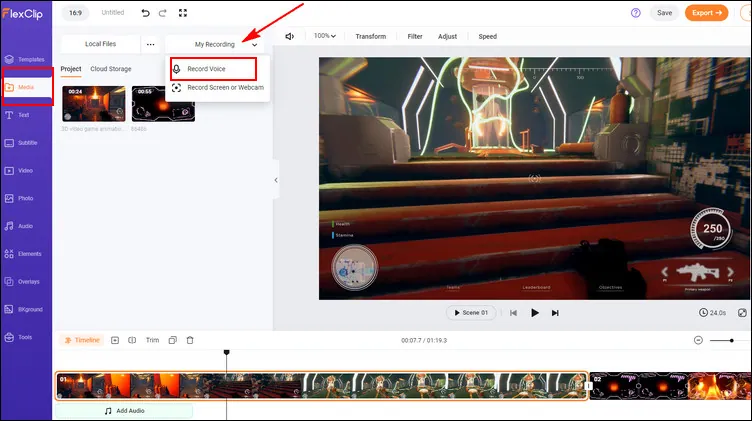This screenshot has width=752, height=421.
Task: Open the Transform options
Action: (370, 36)
